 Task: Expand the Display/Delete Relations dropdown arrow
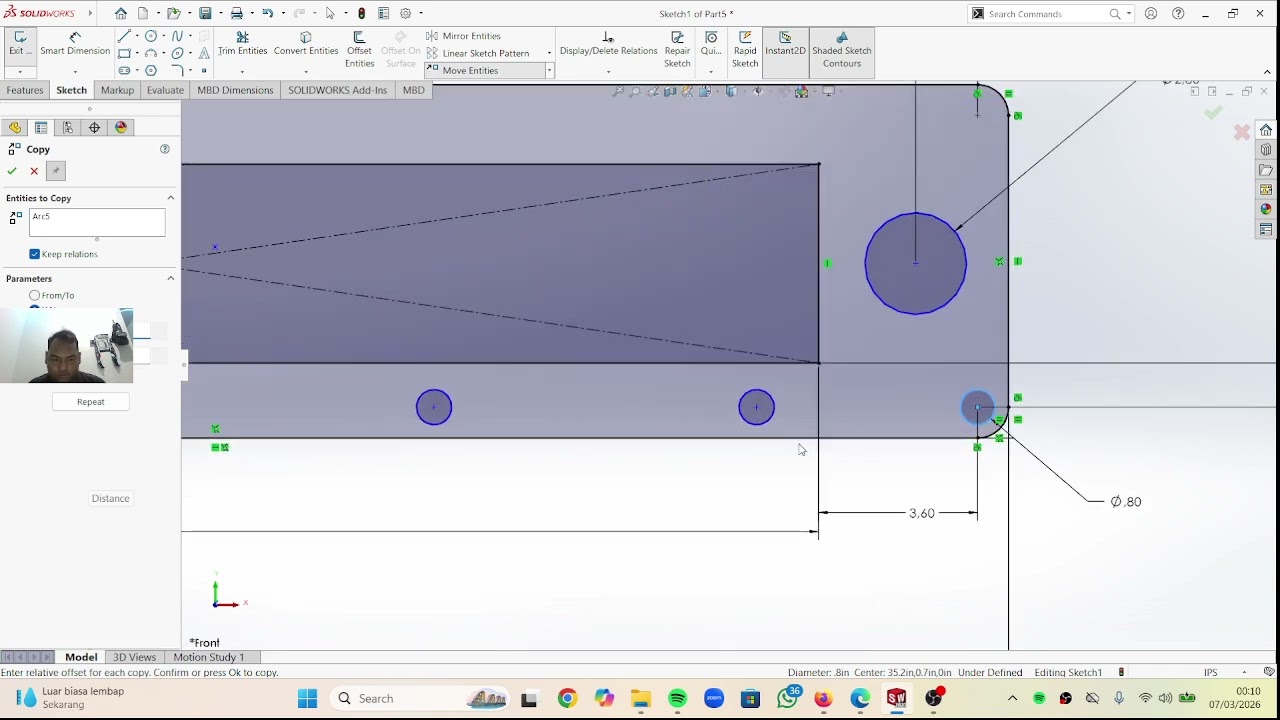608,72
